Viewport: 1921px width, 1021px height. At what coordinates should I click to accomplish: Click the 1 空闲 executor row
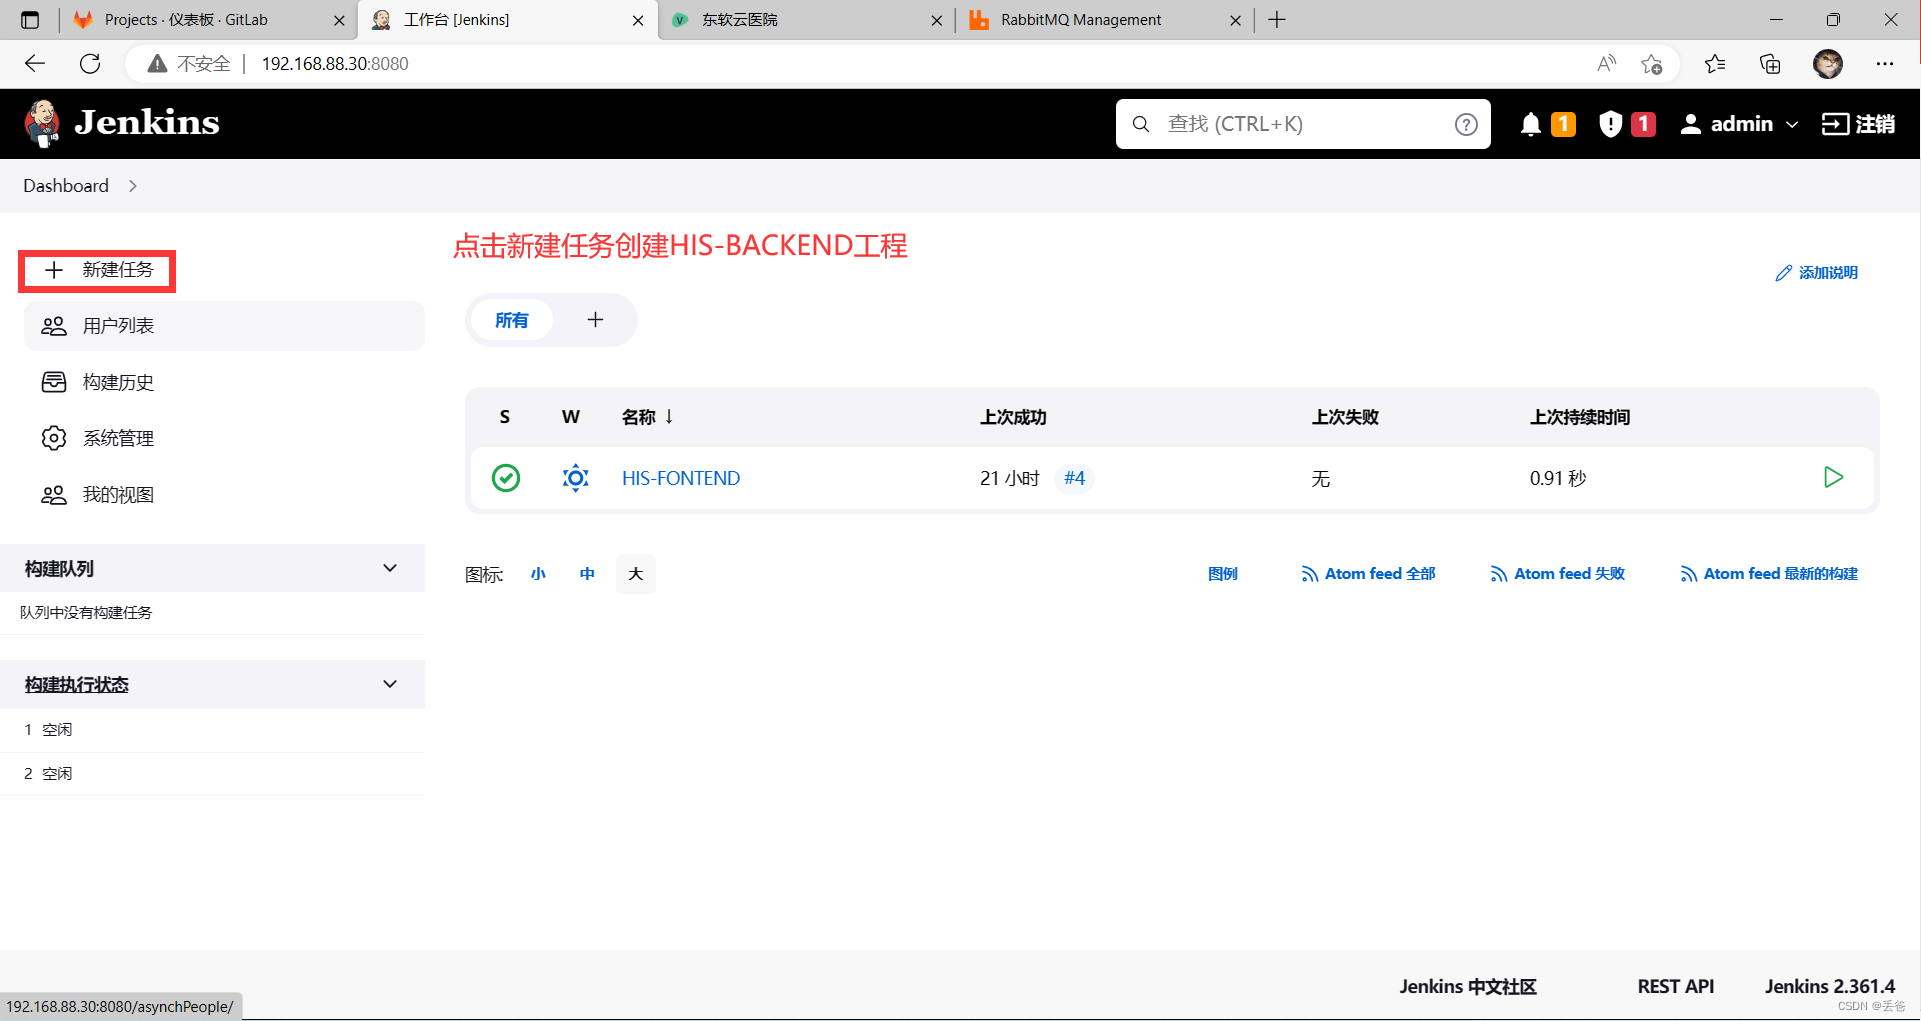click(x=212, y=730)
